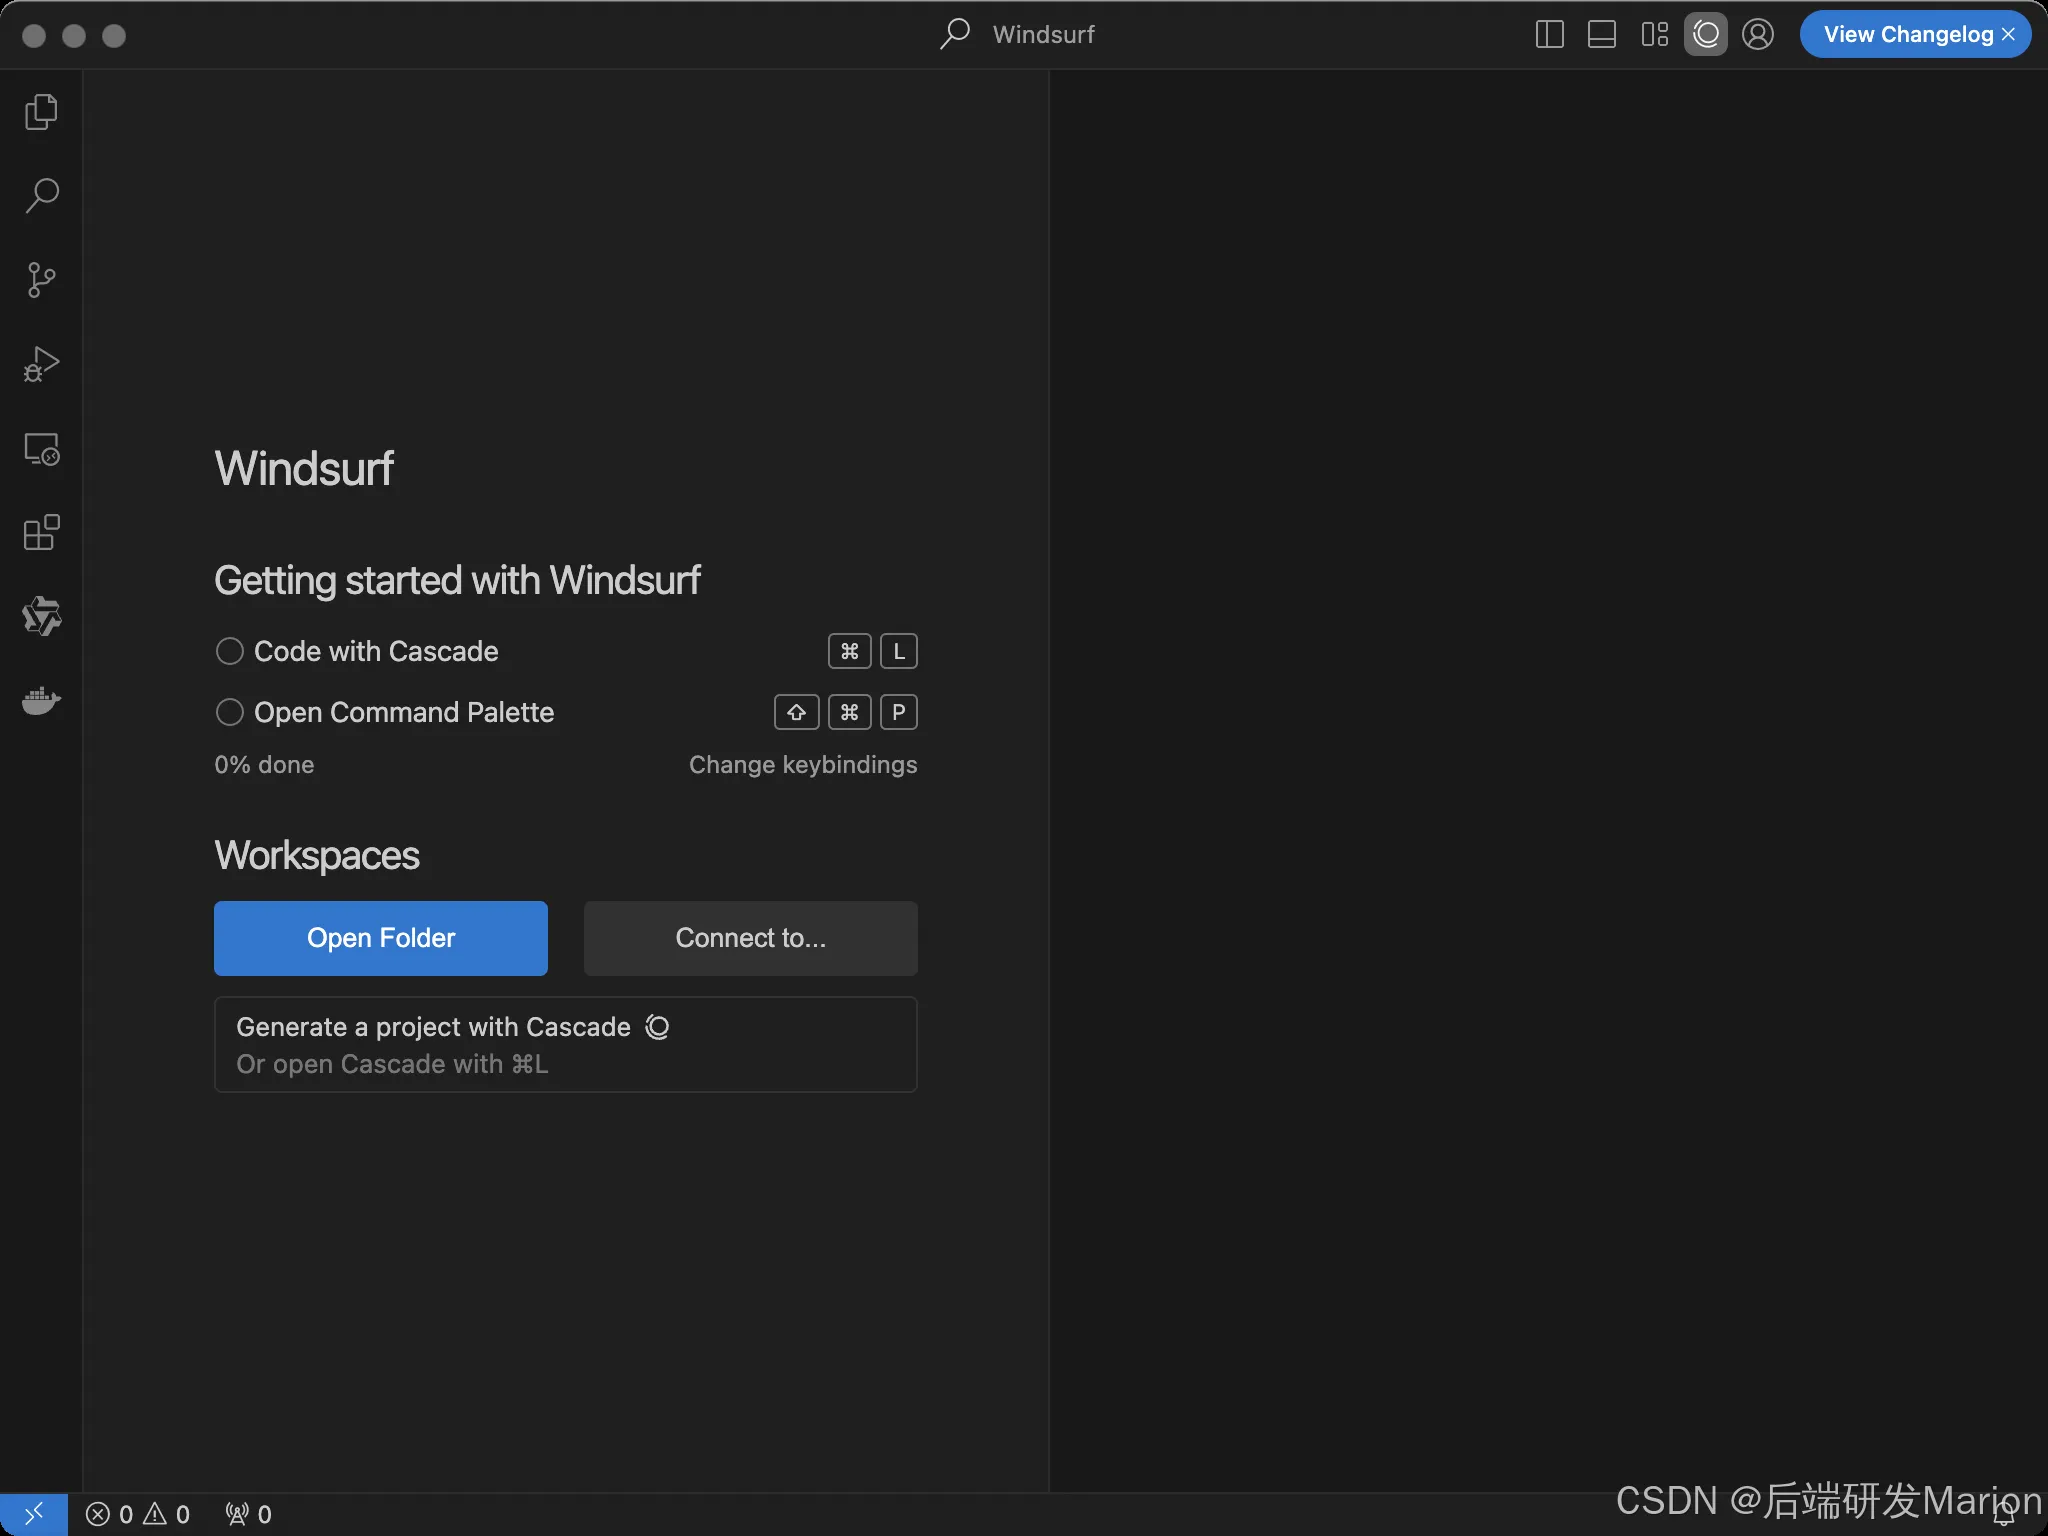Click the View Changelog button
The height and width of the screenshot is (1536, 2048).
click(x=1907, y=34)
